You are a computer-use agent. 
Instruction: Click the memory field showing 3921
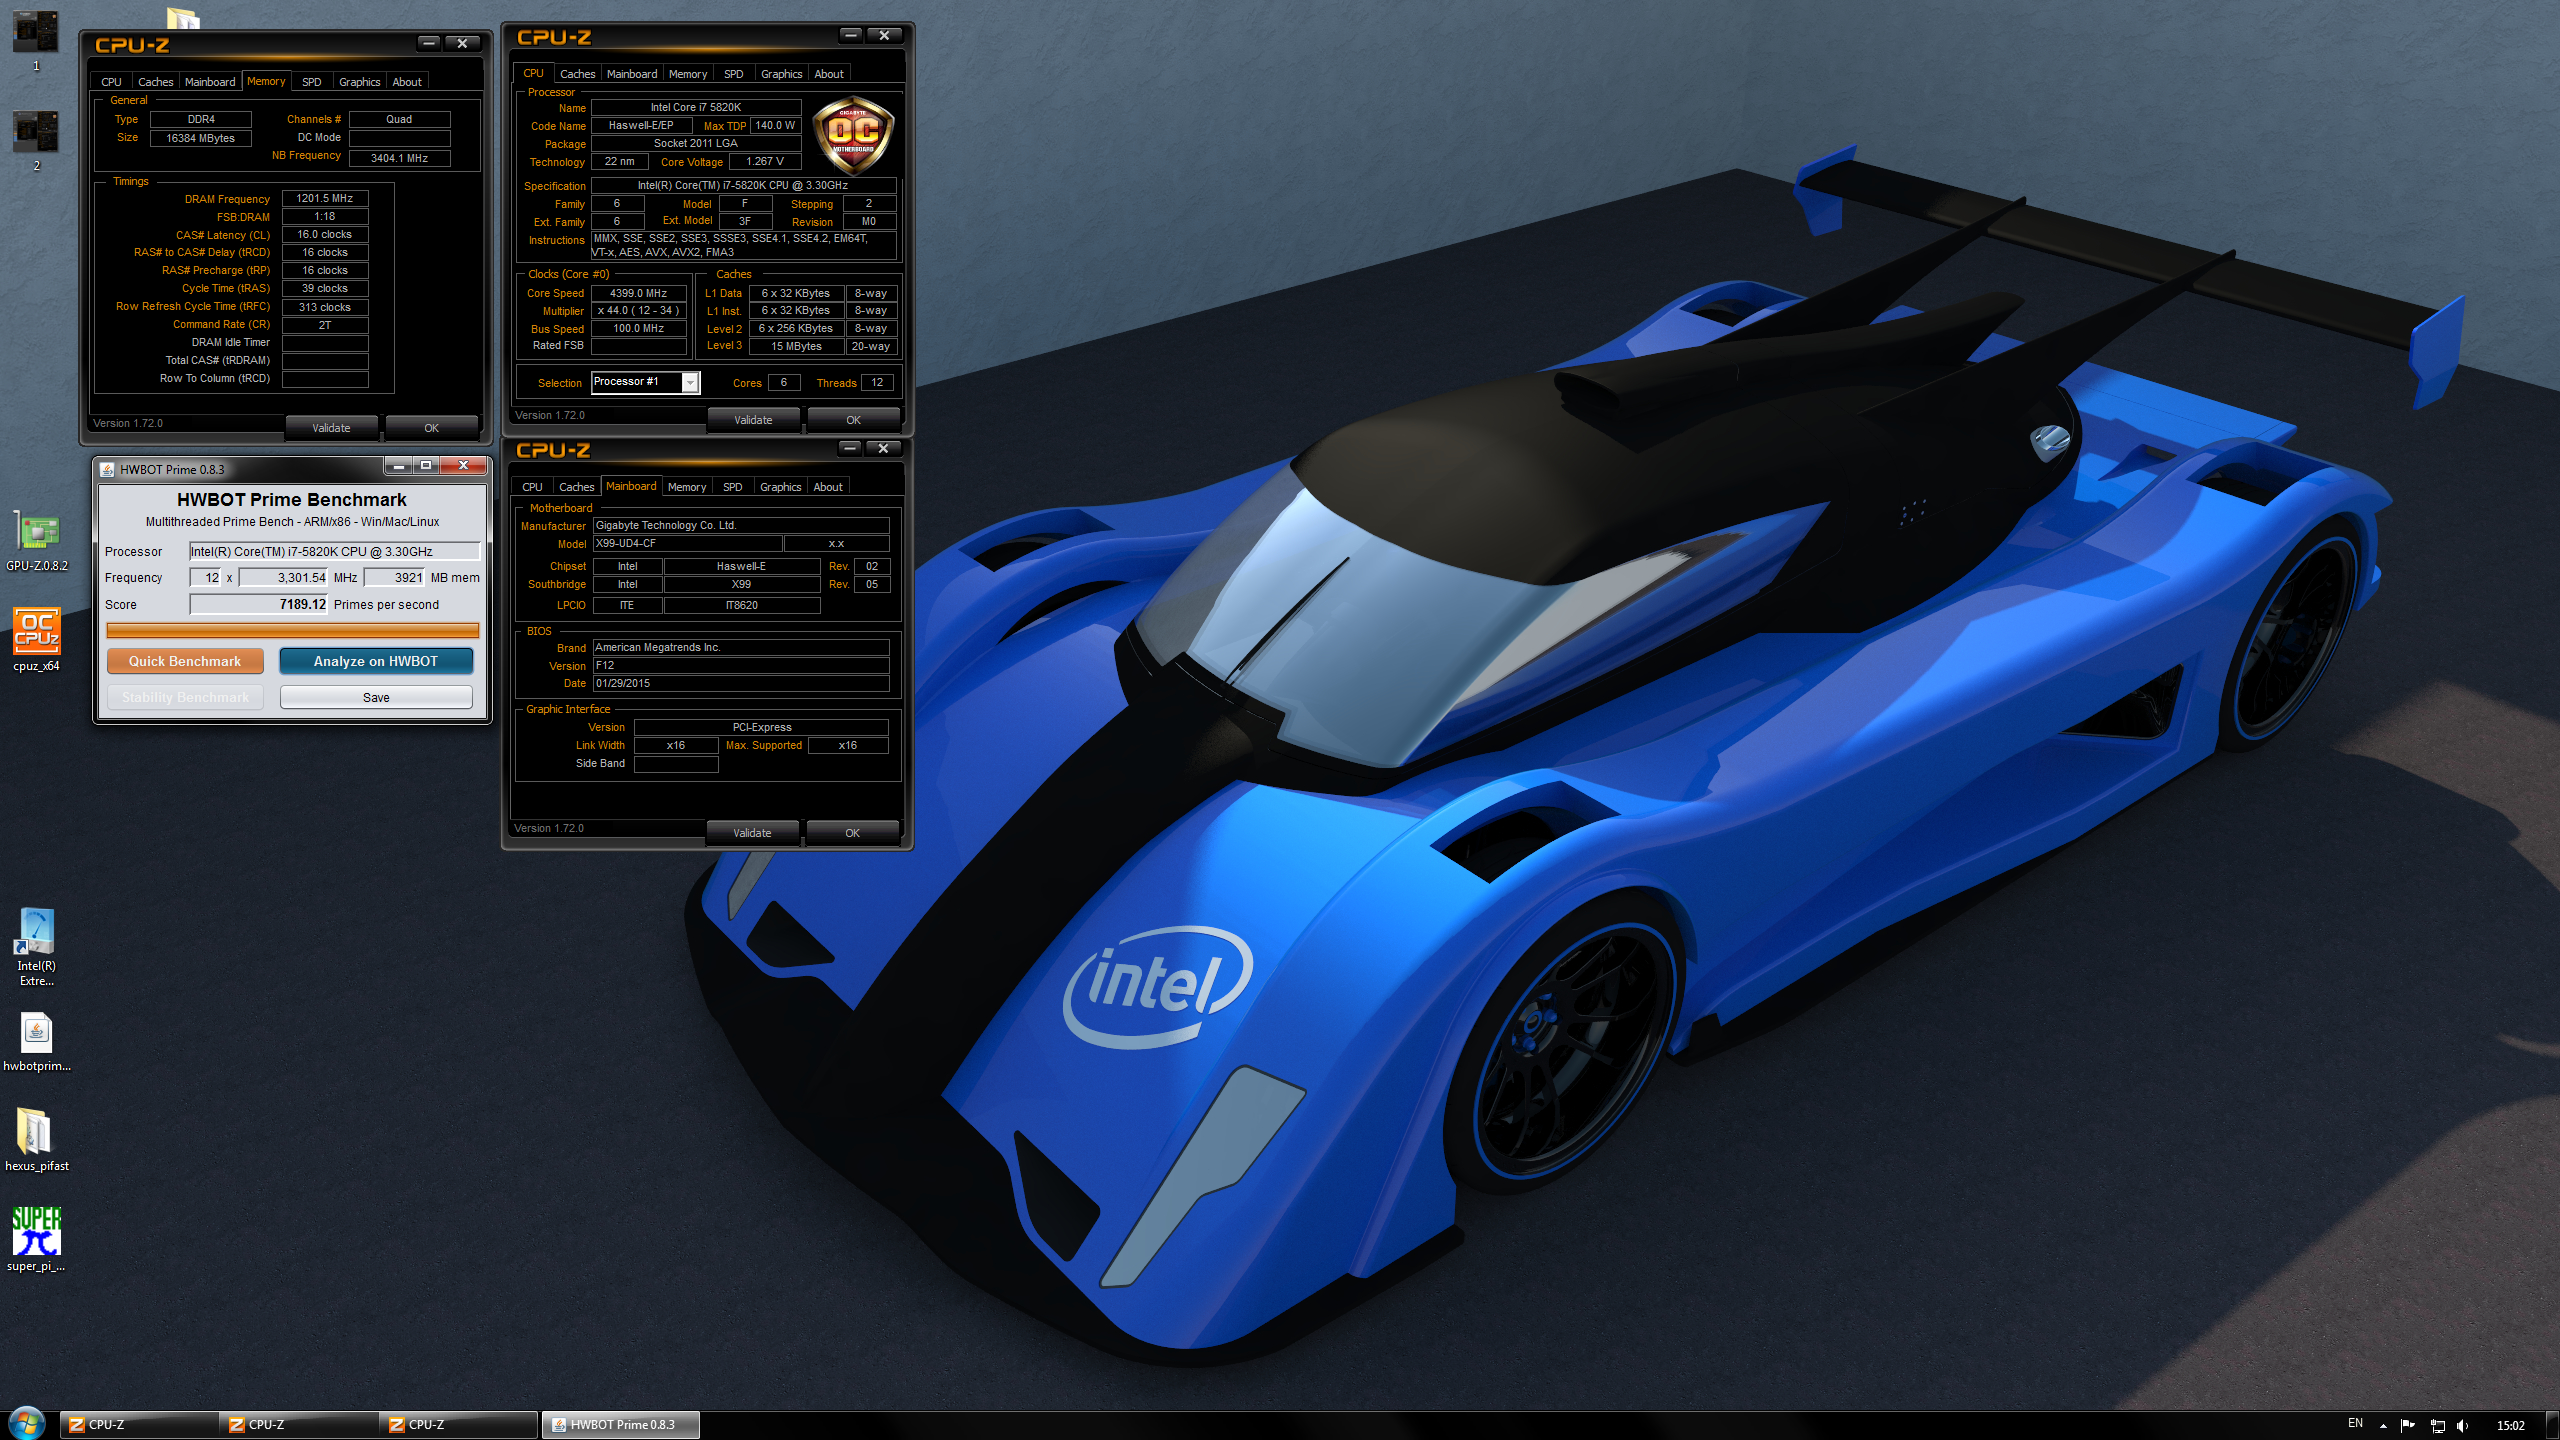pos(395,578)
